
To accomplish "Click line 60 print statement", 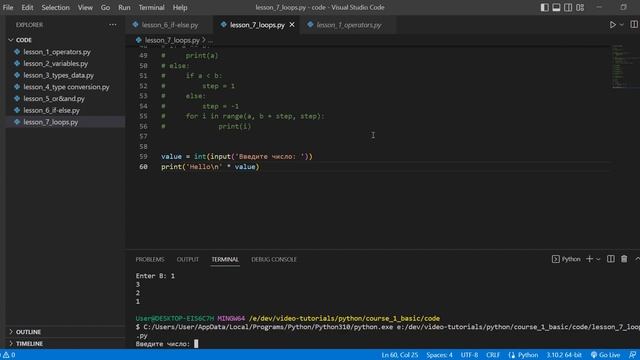I will click(x=210, y=167).
